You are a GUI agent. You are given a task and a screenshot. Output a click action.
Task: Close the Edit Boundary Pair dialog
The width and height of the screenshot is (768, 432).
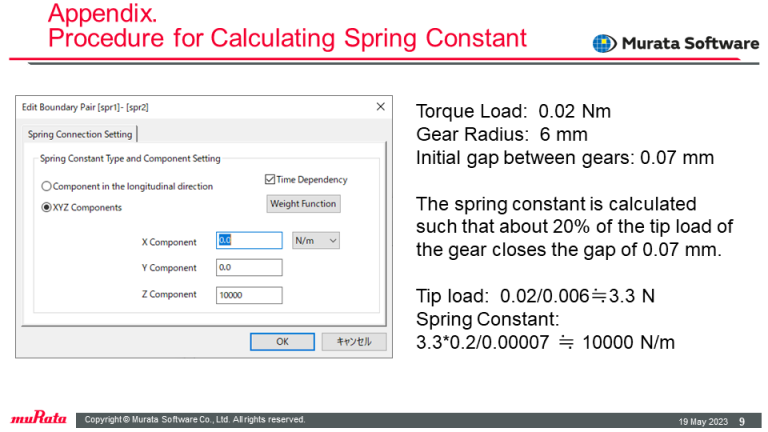380,107
